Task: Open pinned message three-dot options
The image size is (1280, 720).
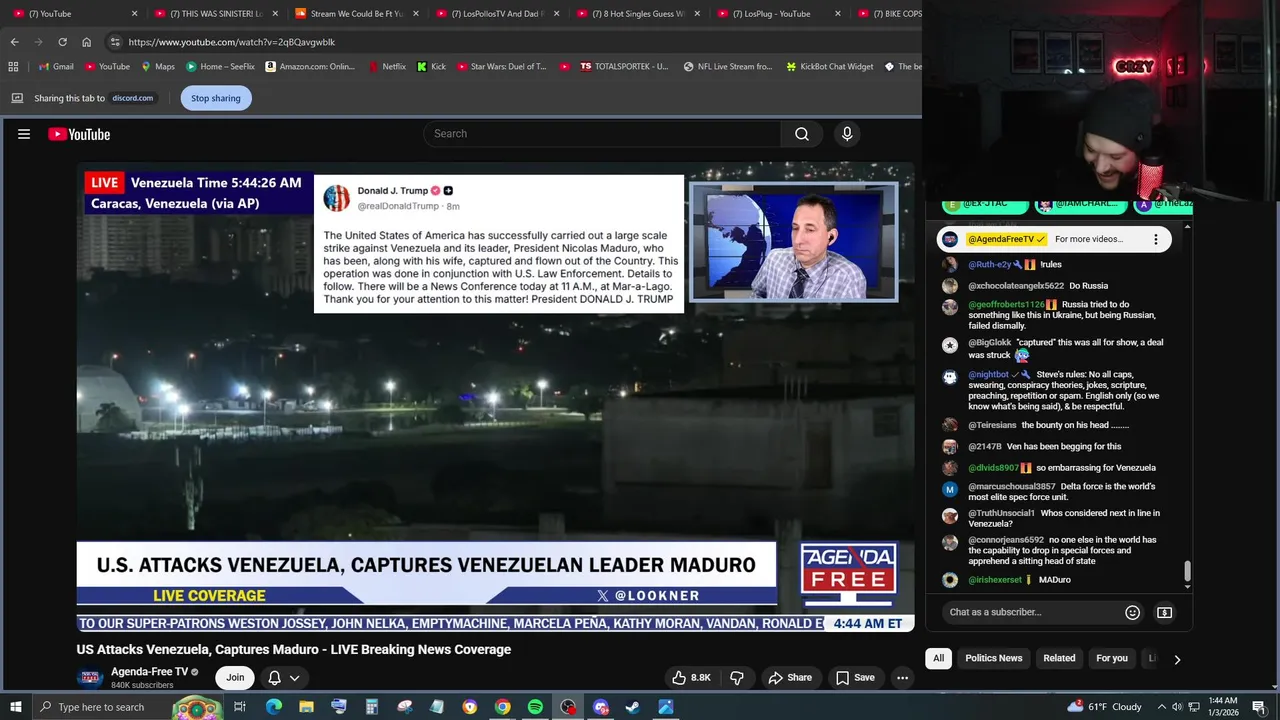Action: 1156,239
